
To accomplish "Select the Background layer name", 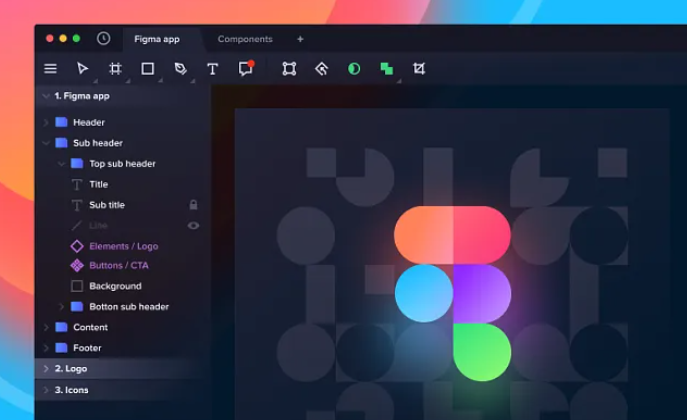I will (x=115, y=286).
